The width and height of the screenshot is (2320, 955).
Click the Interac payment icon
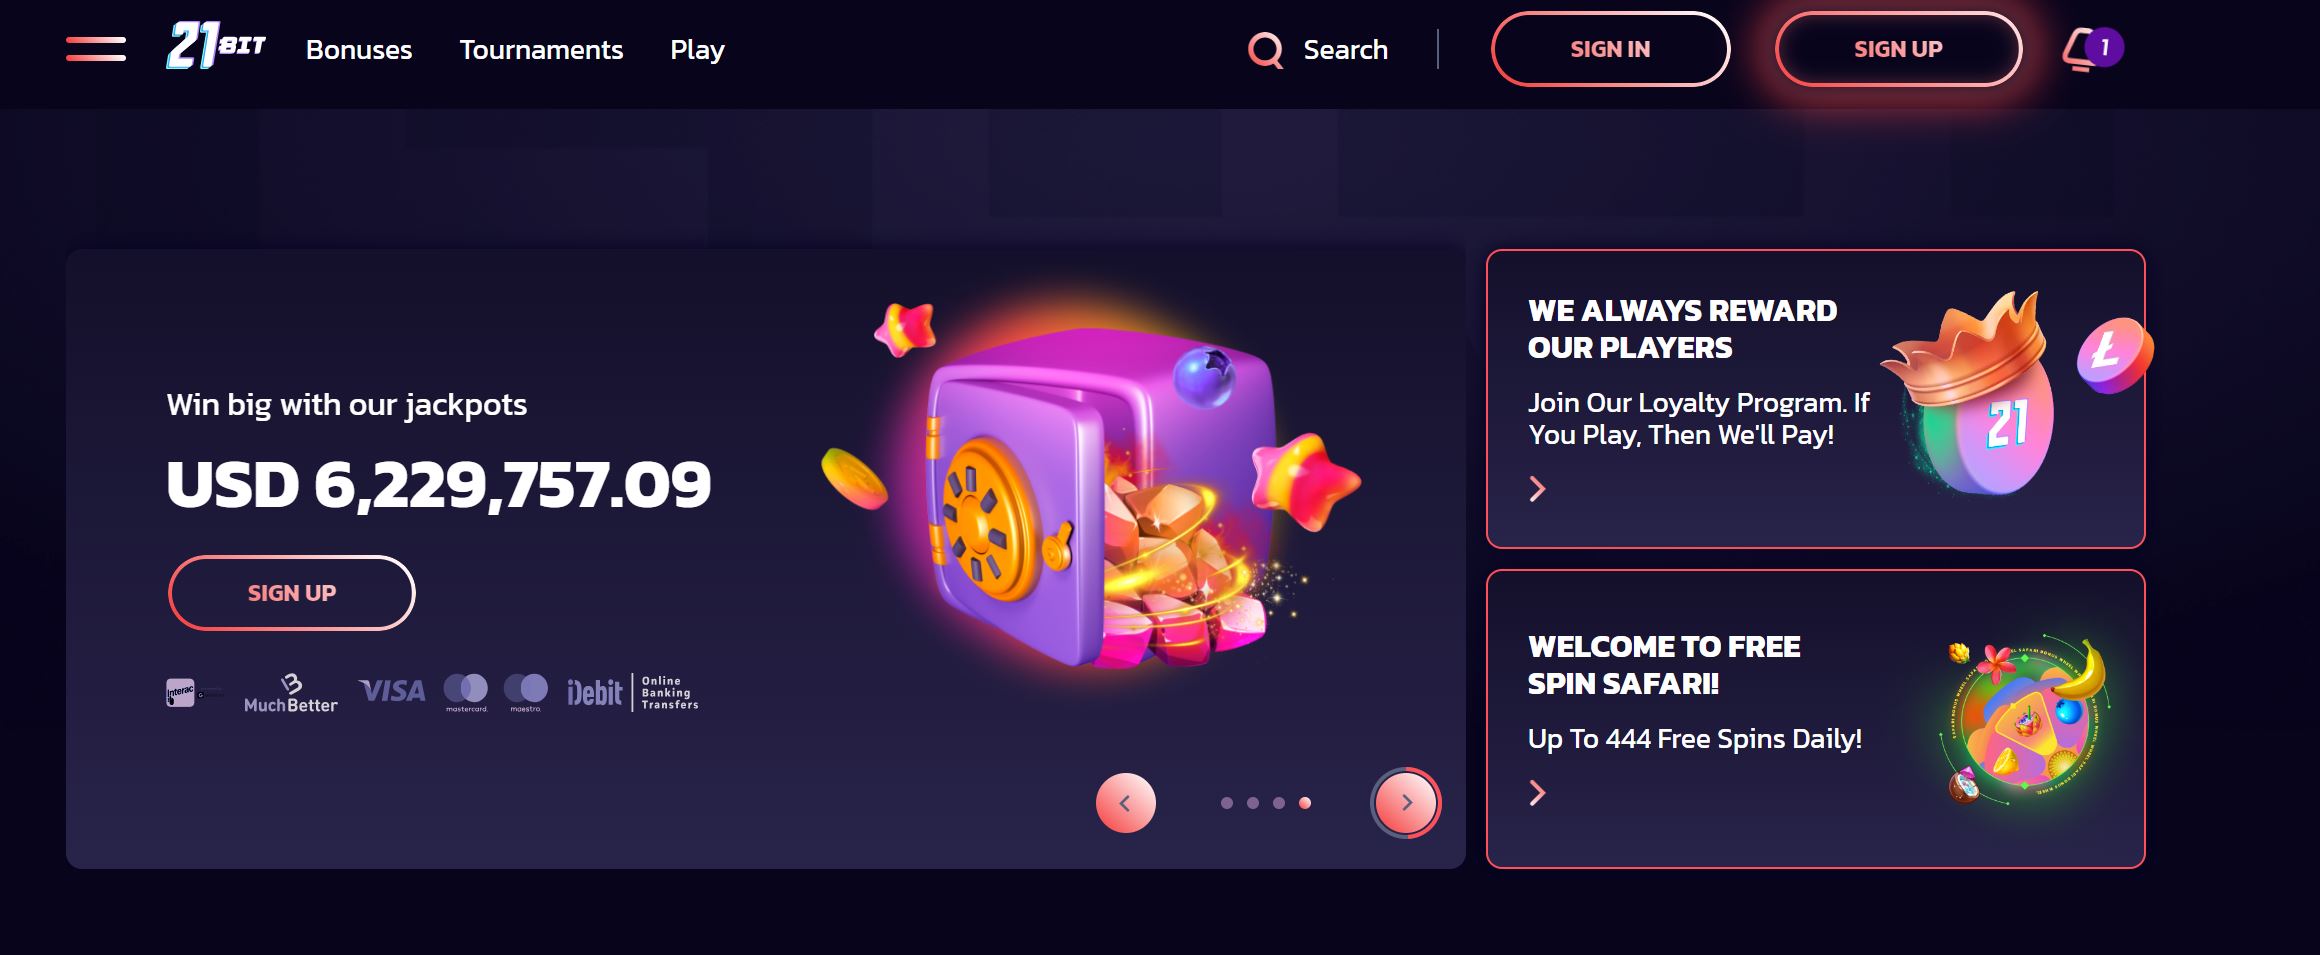tap(181, 692)
